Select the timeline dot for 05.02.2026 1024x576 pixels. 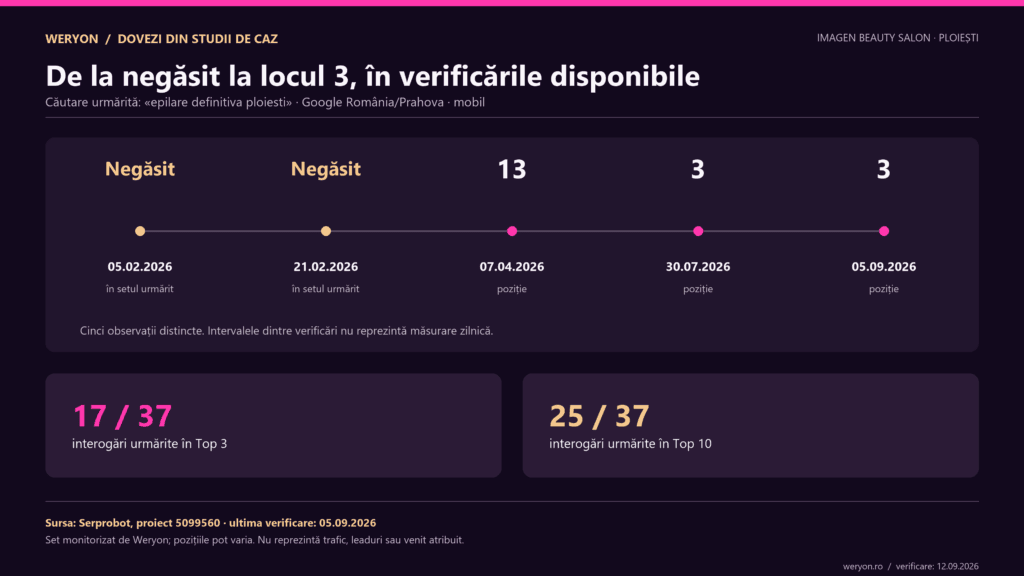(140, 231)
